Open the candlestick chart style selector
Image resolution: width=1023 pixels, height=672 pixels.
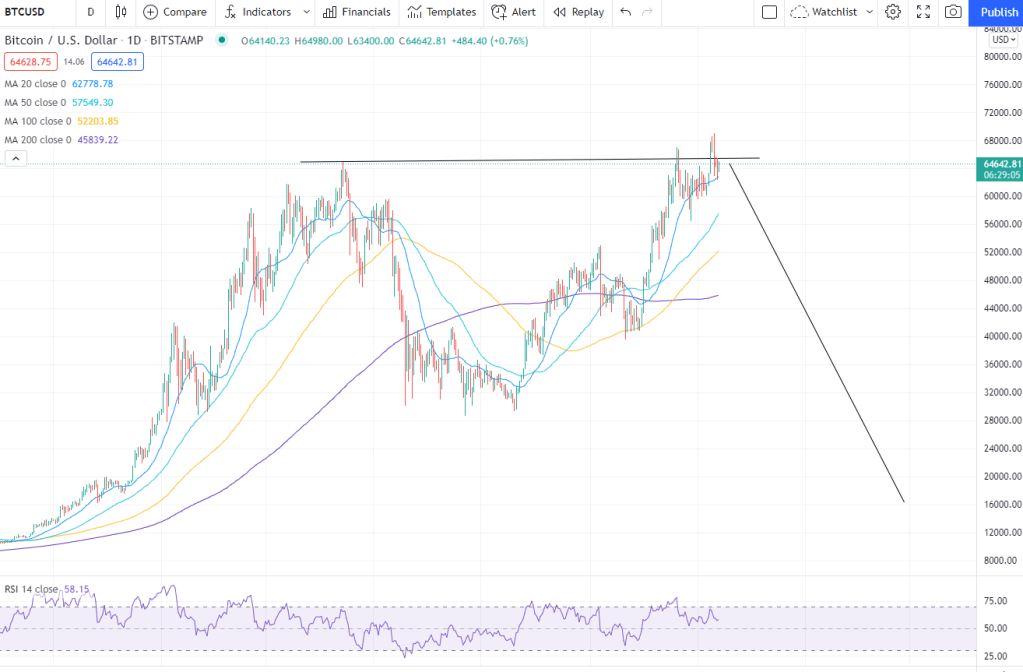(x=121, y=12)
